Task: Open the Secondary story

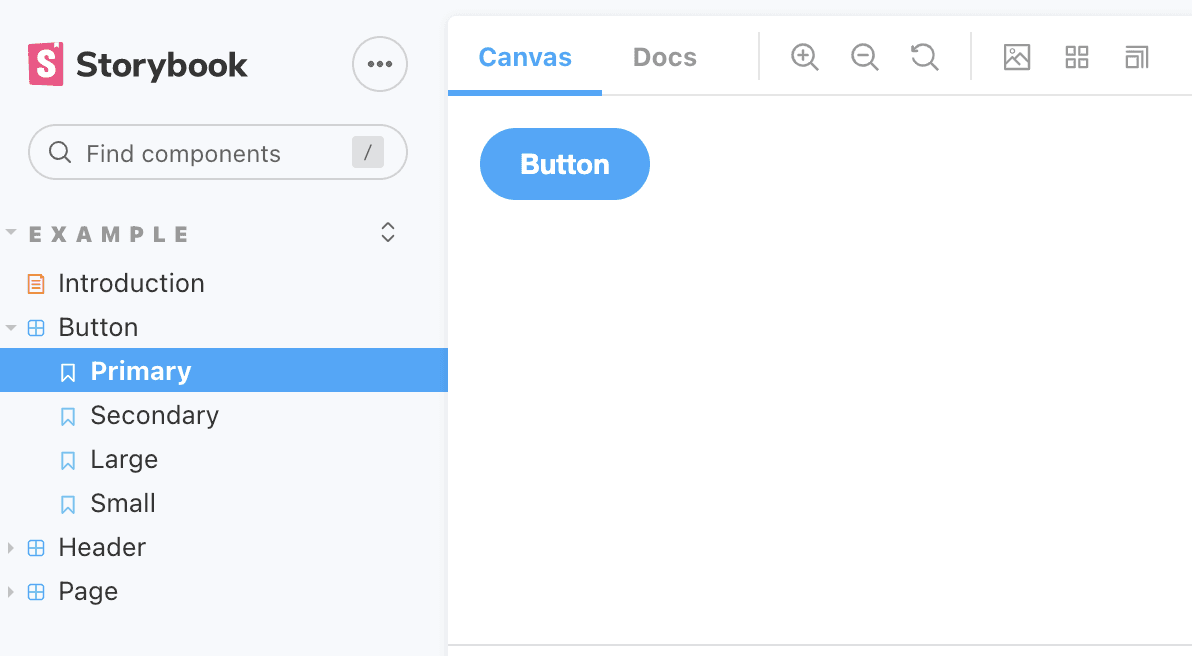Action: pos(154,415)
